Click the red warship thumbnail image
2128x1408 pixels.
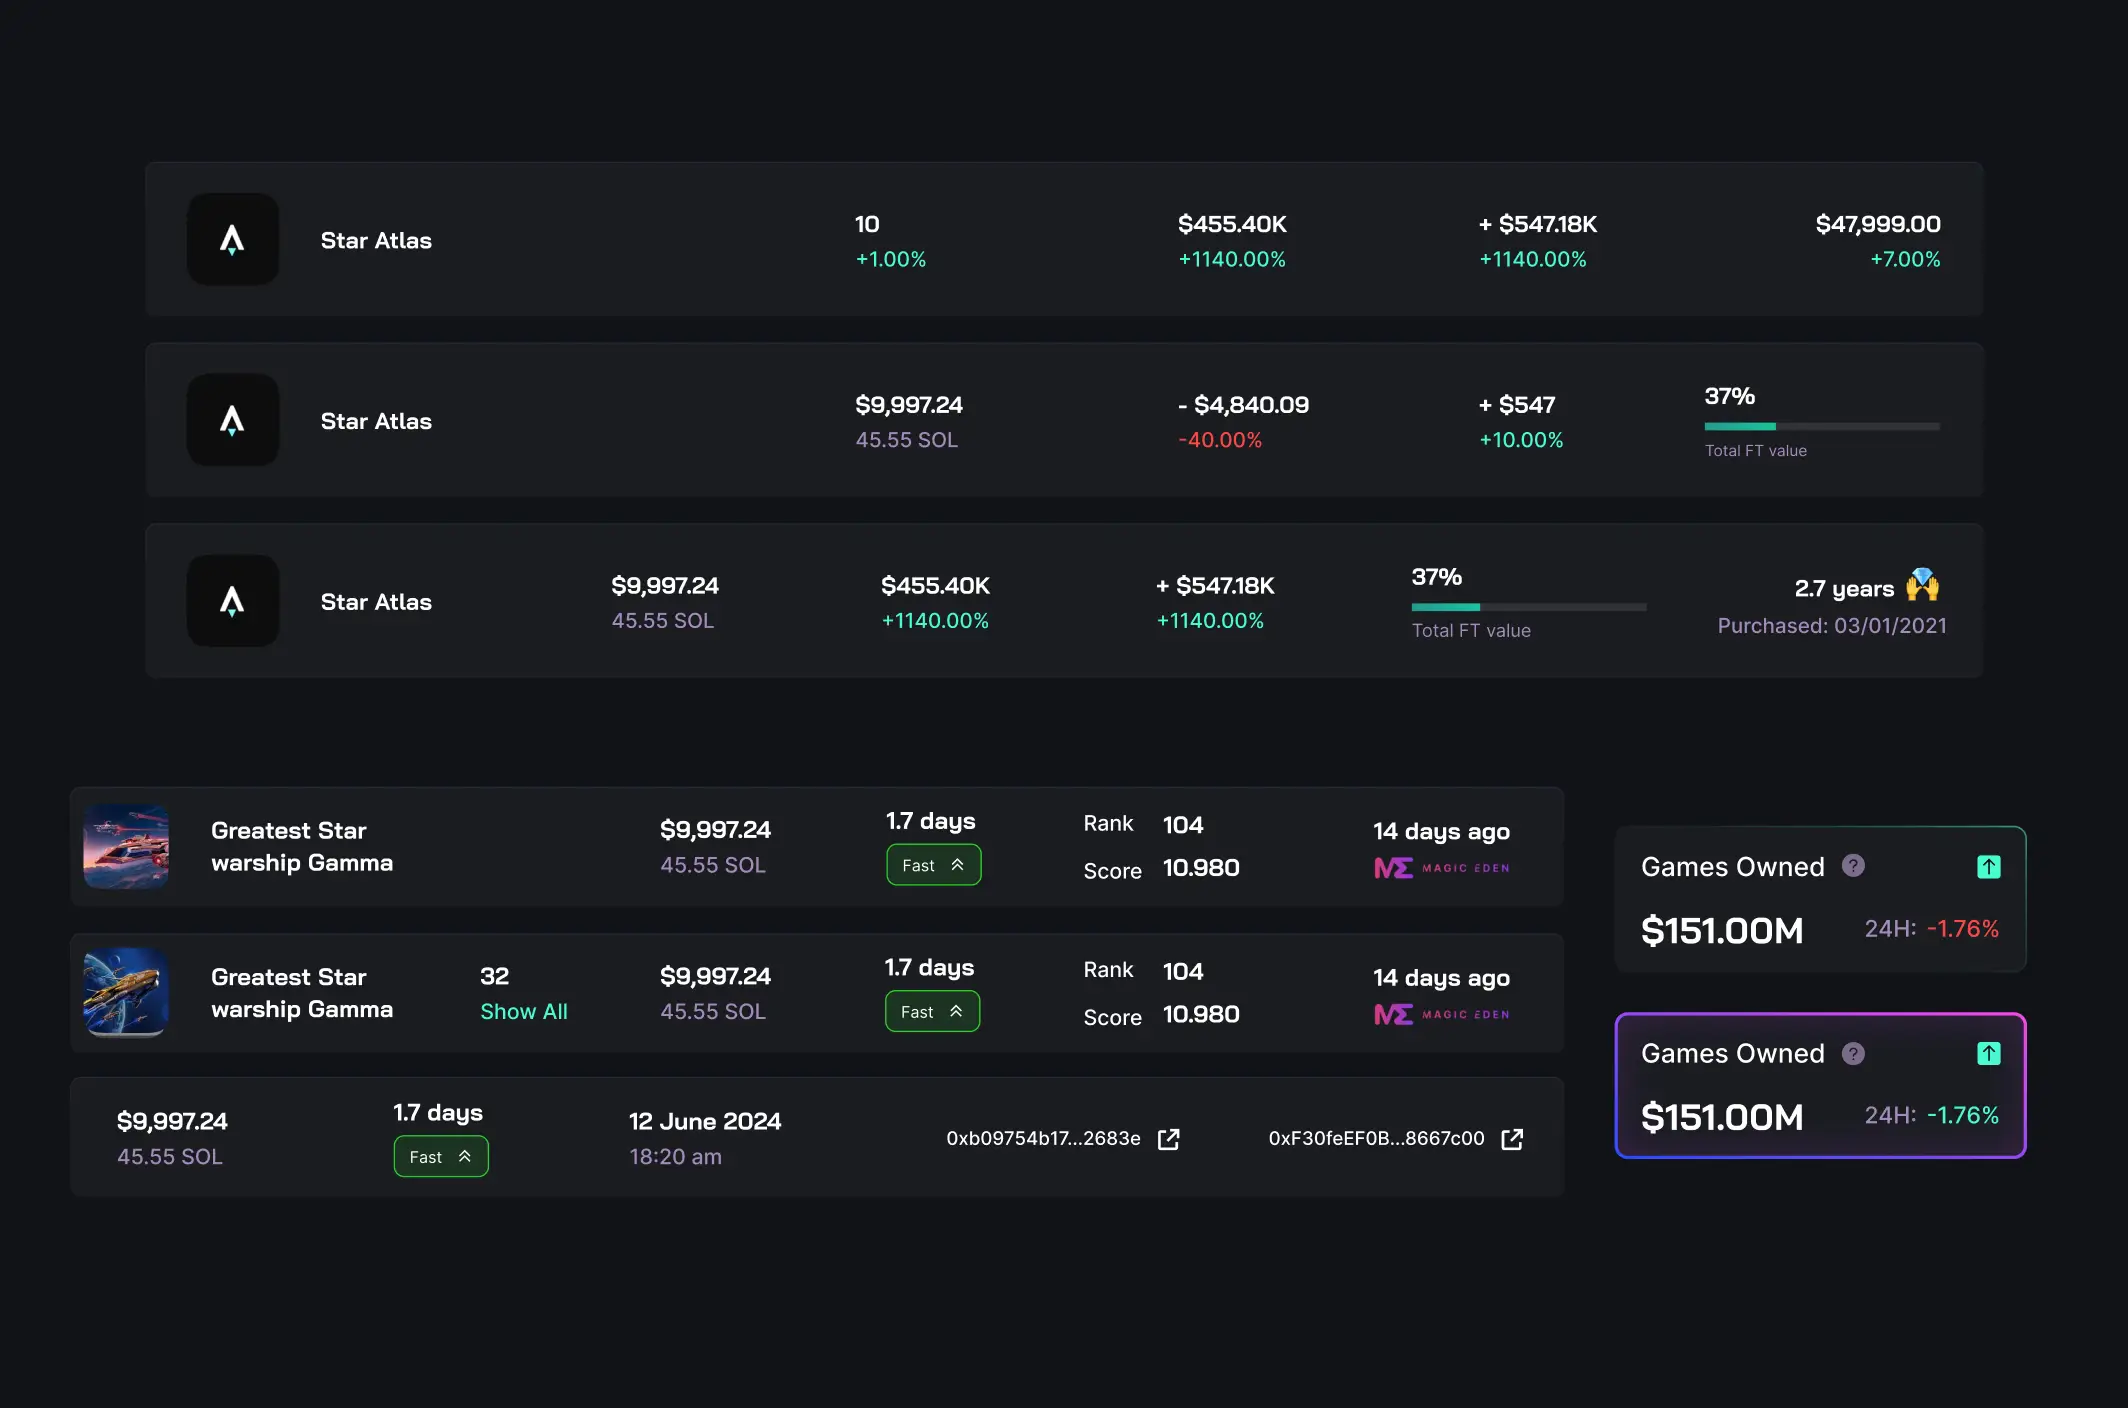[126, 846]
